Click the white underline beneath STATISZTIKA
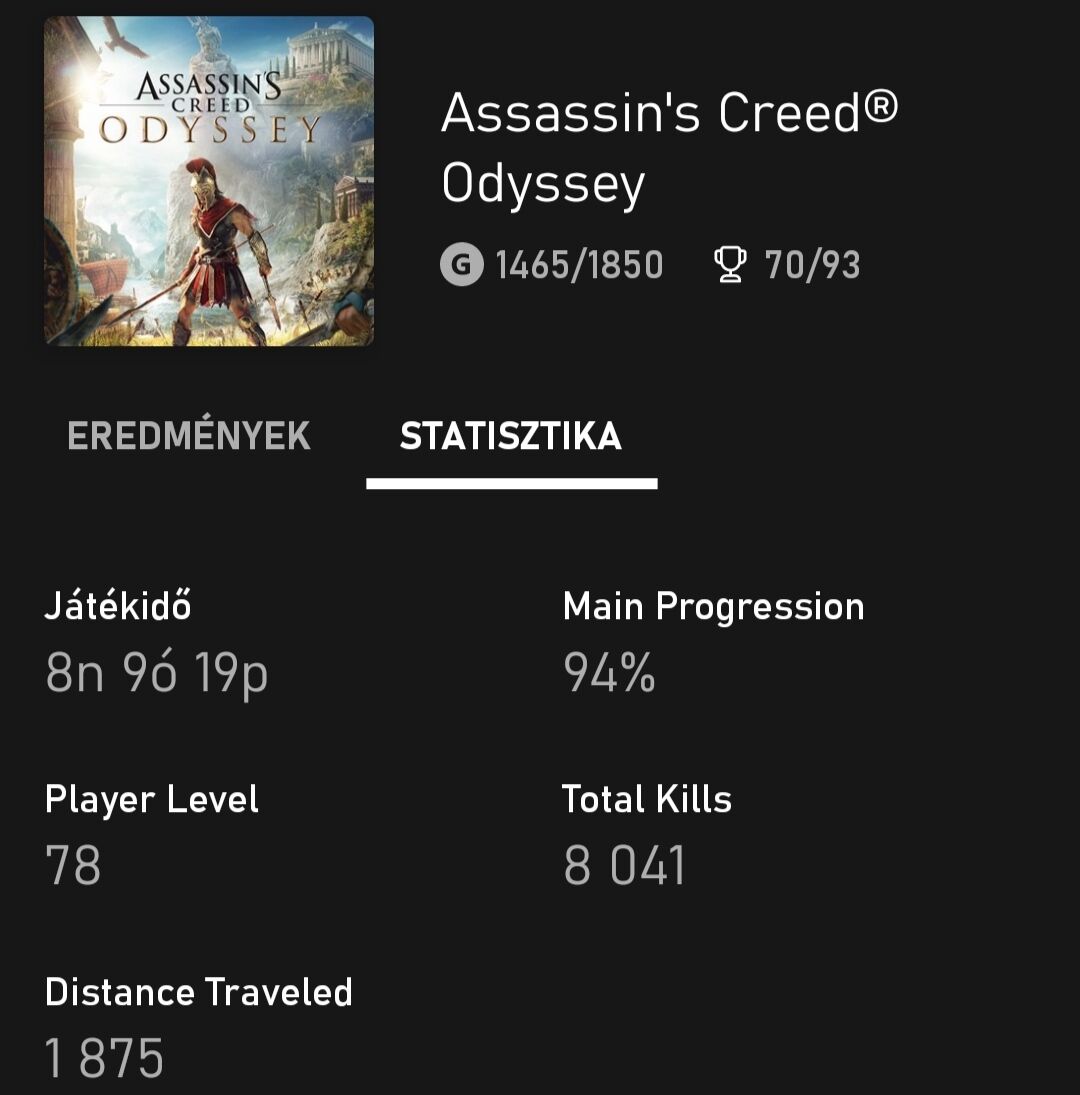The image size is (1080, 1095). (x=511, y=484)
